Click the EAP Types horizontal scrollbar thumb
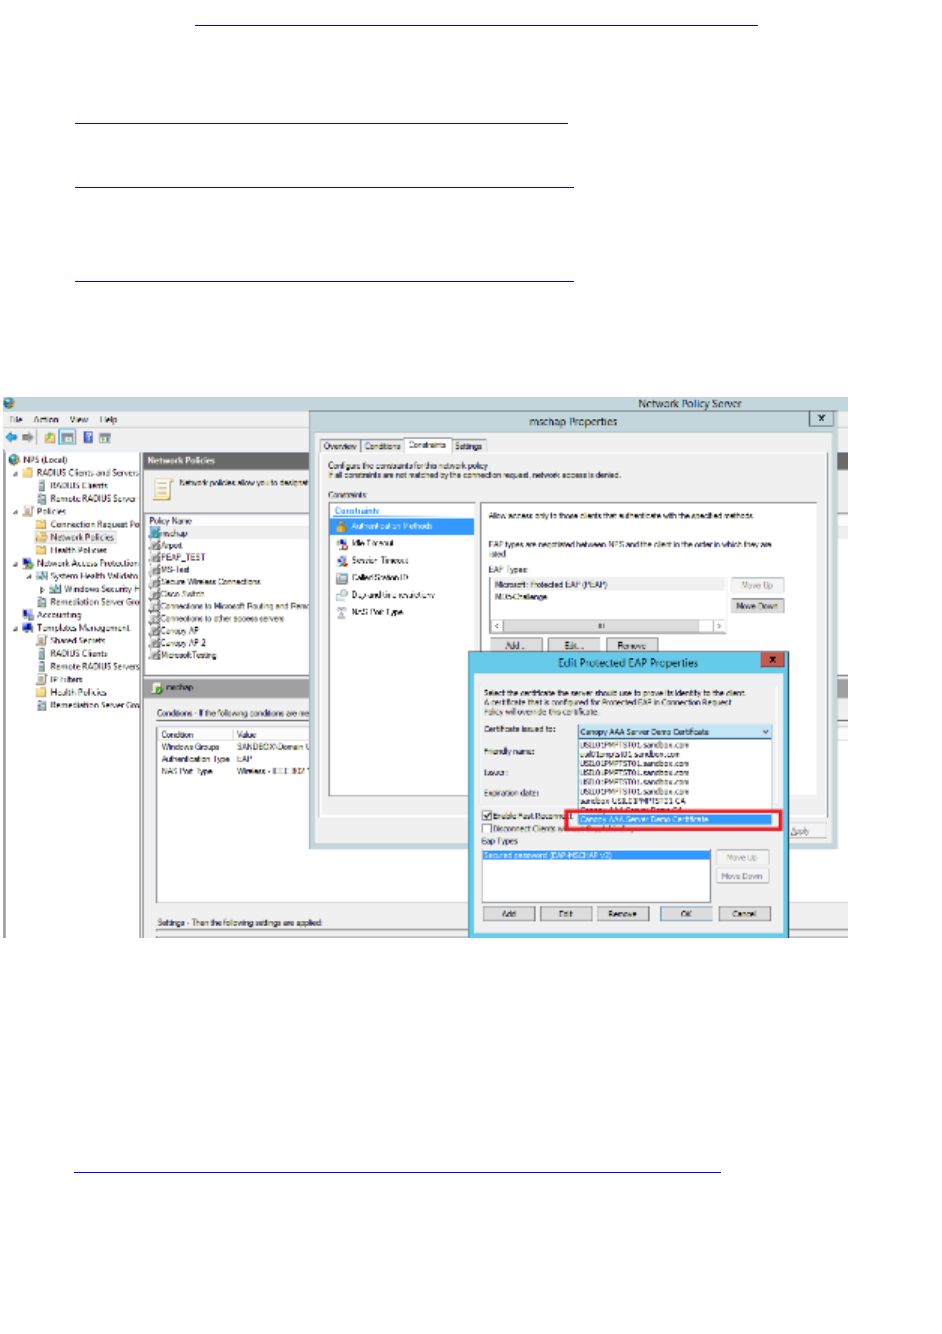Screen dimensions: 942x1334 tap(601, 626)
